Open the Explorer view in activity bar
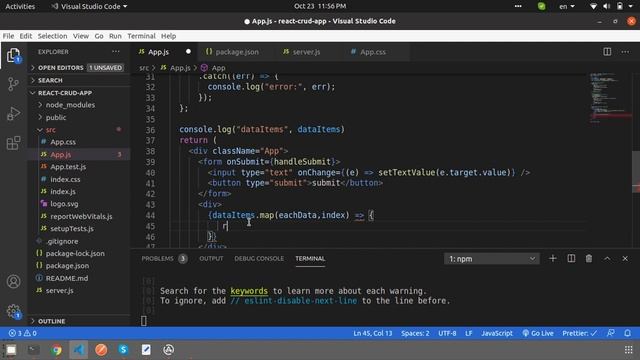This screenshot has height=360, width=640. (x=13, y=56)
